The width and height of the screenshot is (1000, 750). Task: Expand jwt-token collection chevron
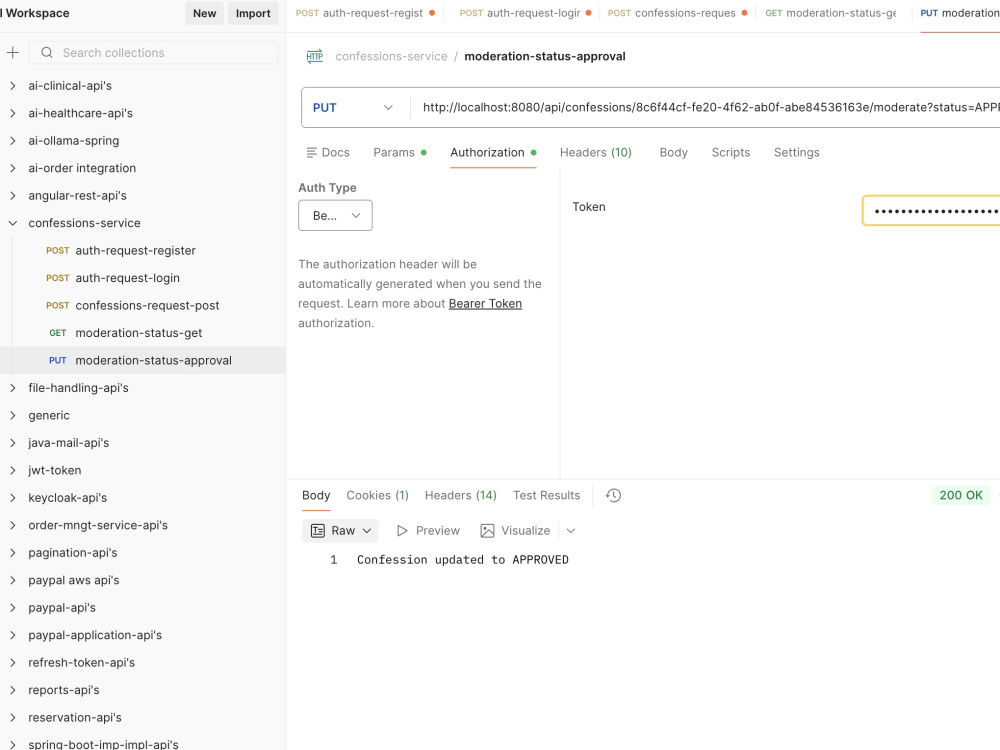click(x=13, y=470)
